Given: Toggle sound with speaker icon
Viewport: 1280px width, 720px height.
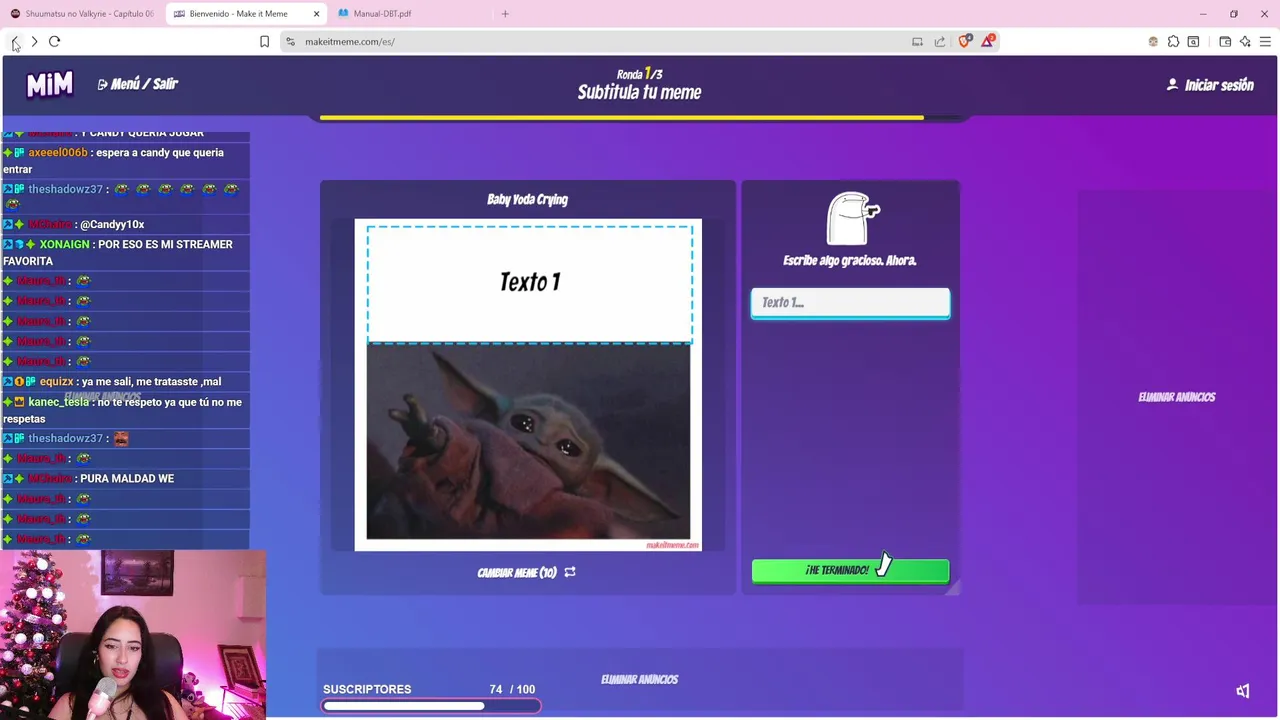Looking at the screenshot, I should click(x=1242, y=691).
